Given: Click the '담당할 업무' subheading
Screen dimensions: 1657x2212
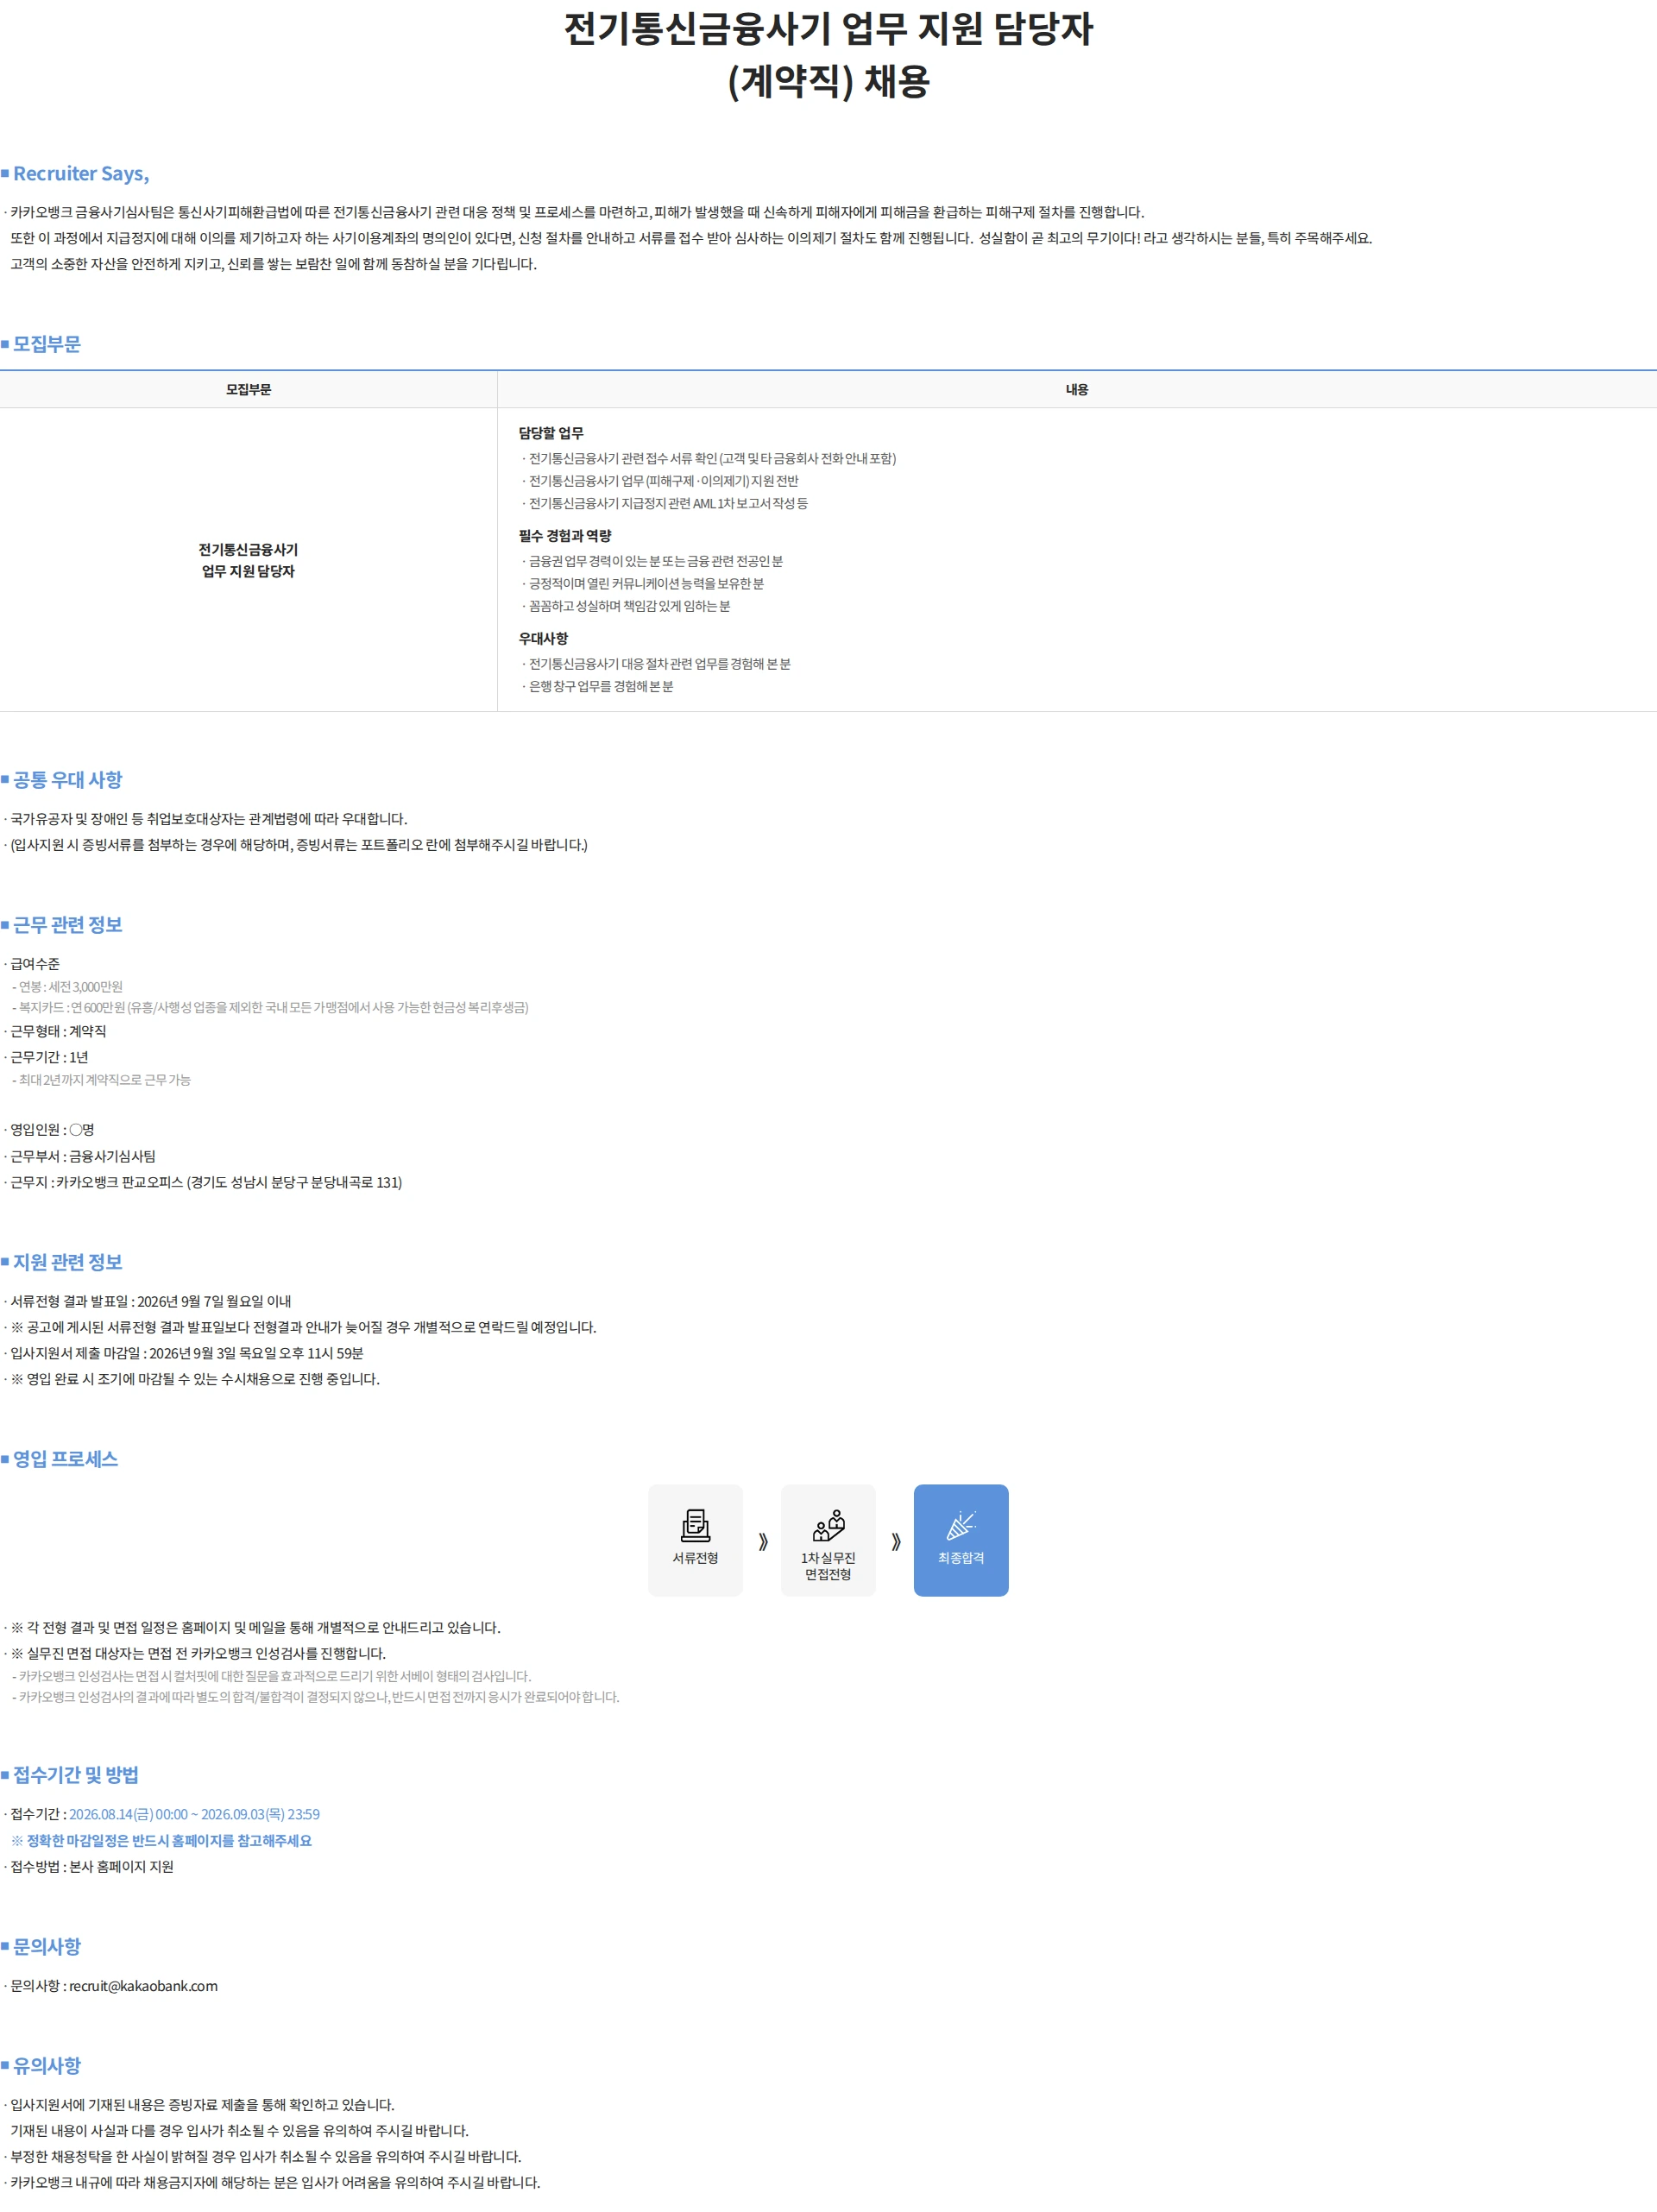Looking at the screenshot, I should pyautogui.click(x=551, y=433).
